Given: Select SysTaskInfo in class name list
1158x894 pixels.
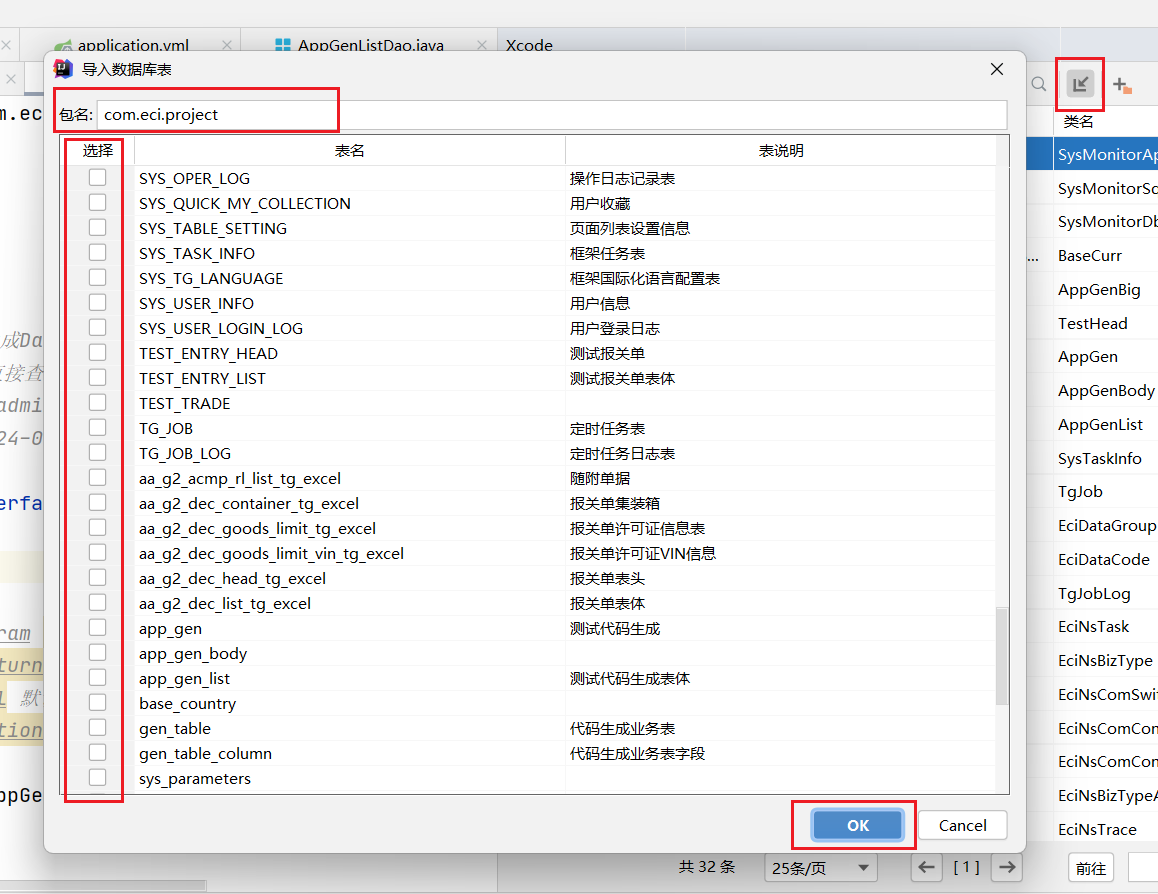Looking at the screenshot, I should [1099, 458].
